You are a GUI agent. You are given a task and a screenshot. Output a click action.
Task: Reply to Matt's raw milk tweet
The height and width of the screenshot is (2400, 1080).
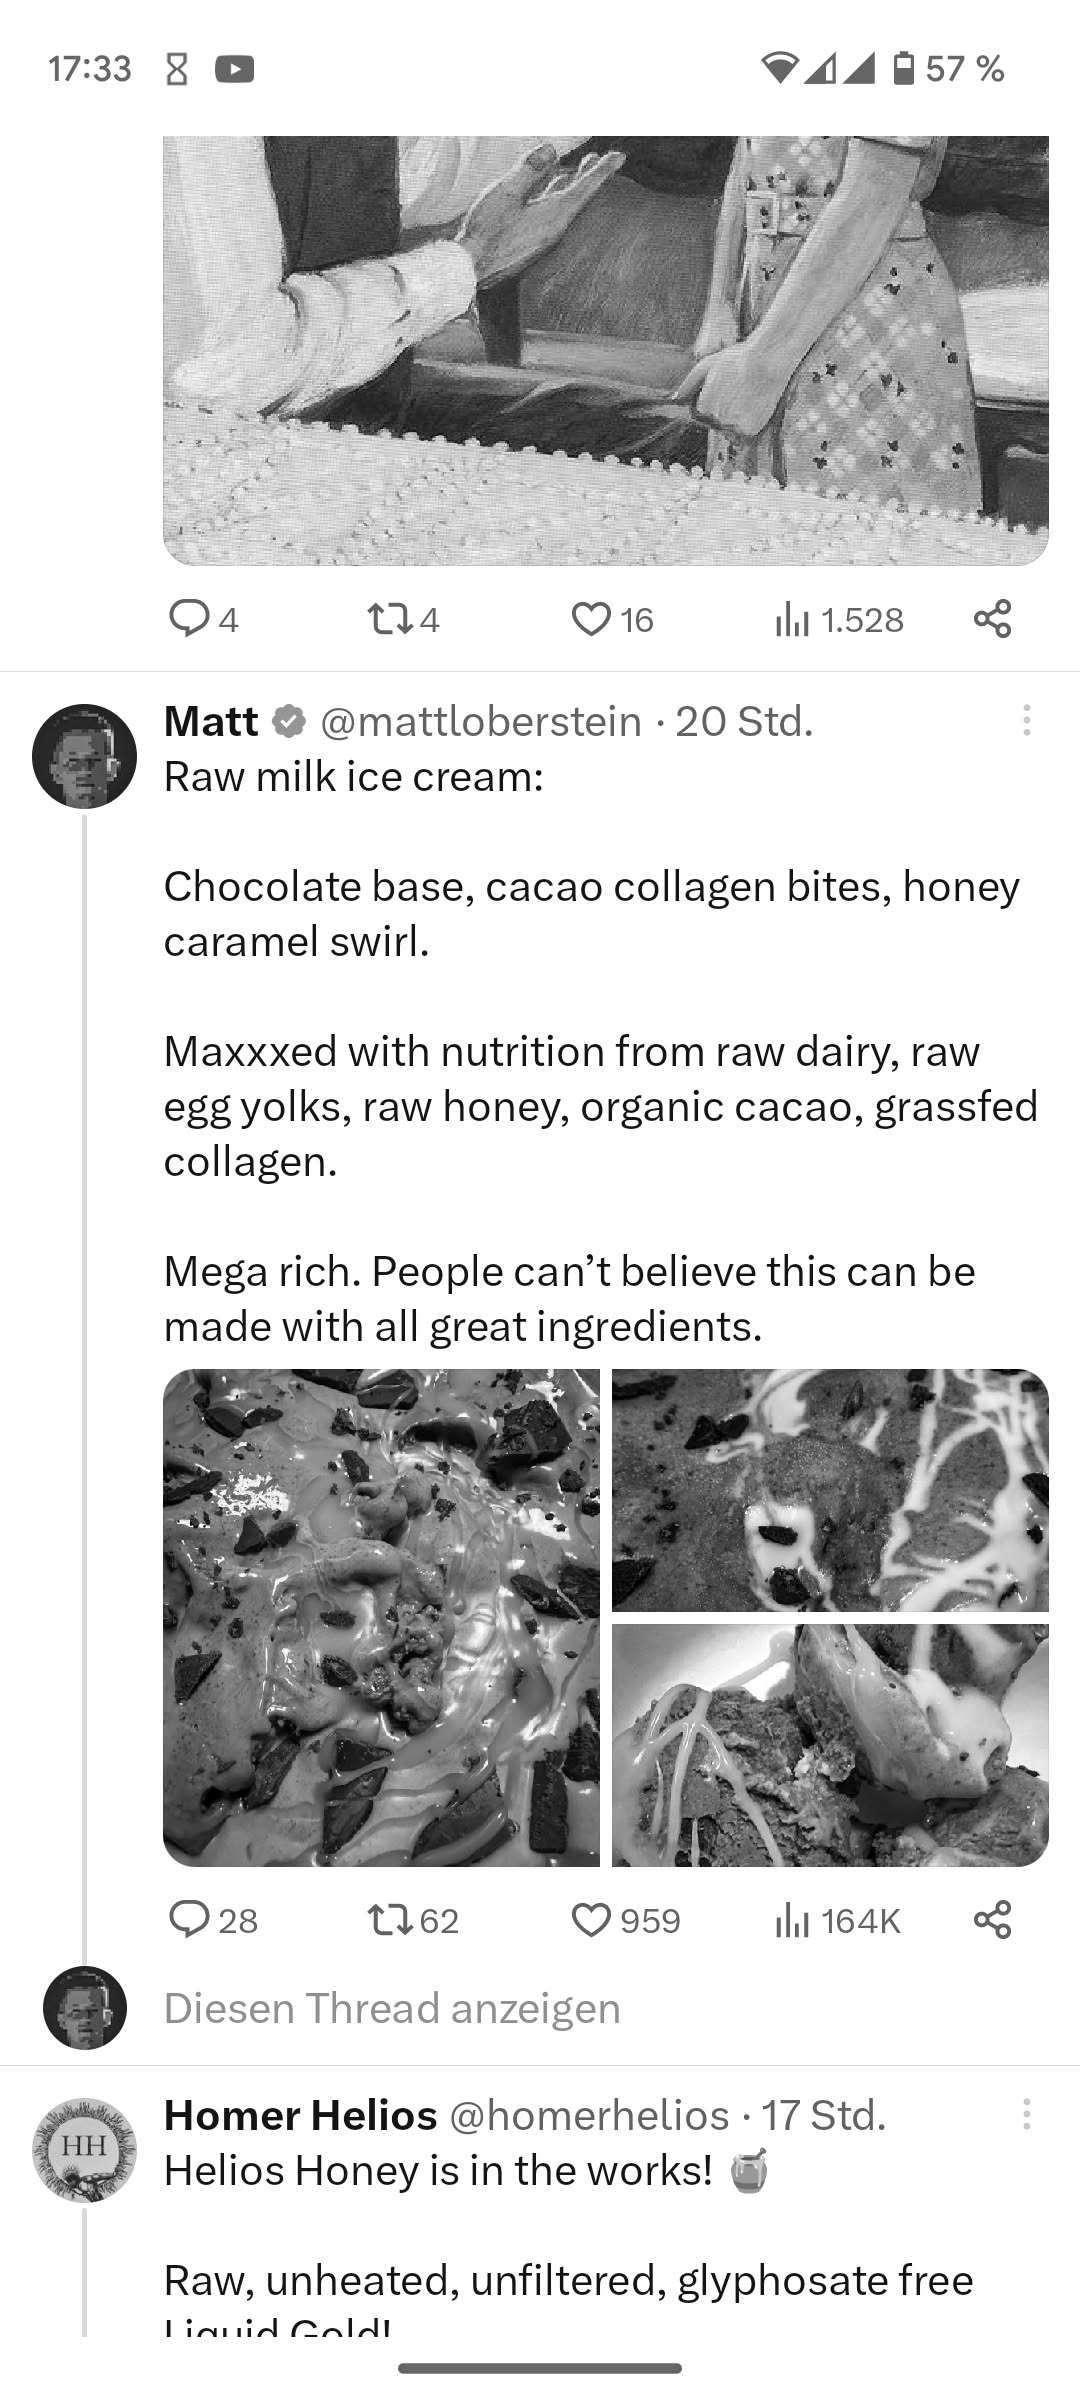[190, 1920]
